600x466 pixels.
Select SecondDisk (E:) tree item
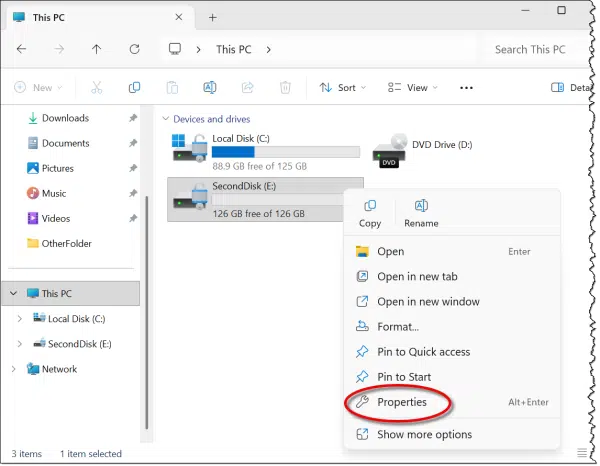pyautogui.click(x=72, y=344)
